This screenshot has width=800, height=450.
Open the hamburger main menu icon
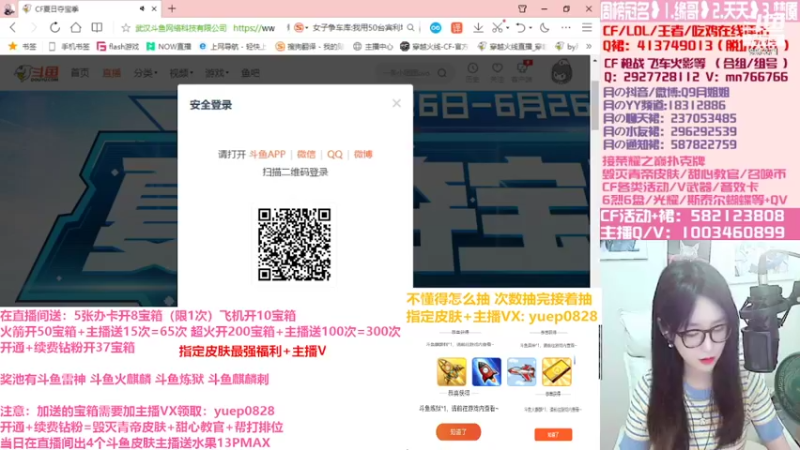[x=587, y=28]
